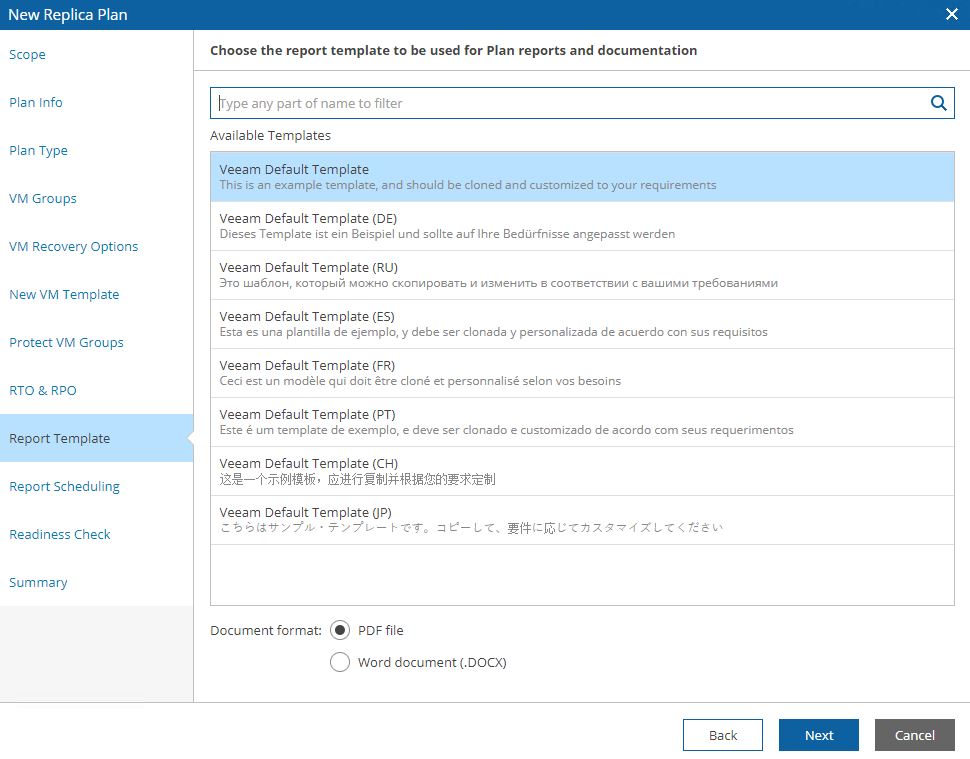Image resolution: width=970 pixels, height=759 pixels.
Task: Select the PDF file format option
Action: pos(340,630)
